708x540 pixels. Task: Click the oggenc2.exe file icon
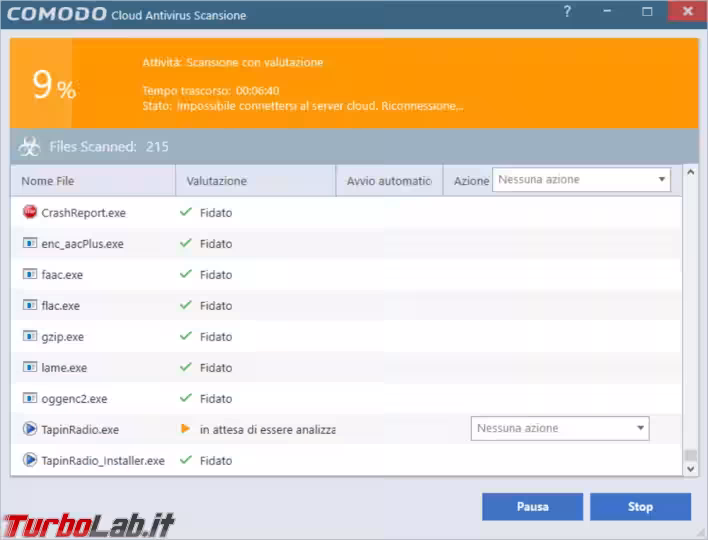(30, 398)
